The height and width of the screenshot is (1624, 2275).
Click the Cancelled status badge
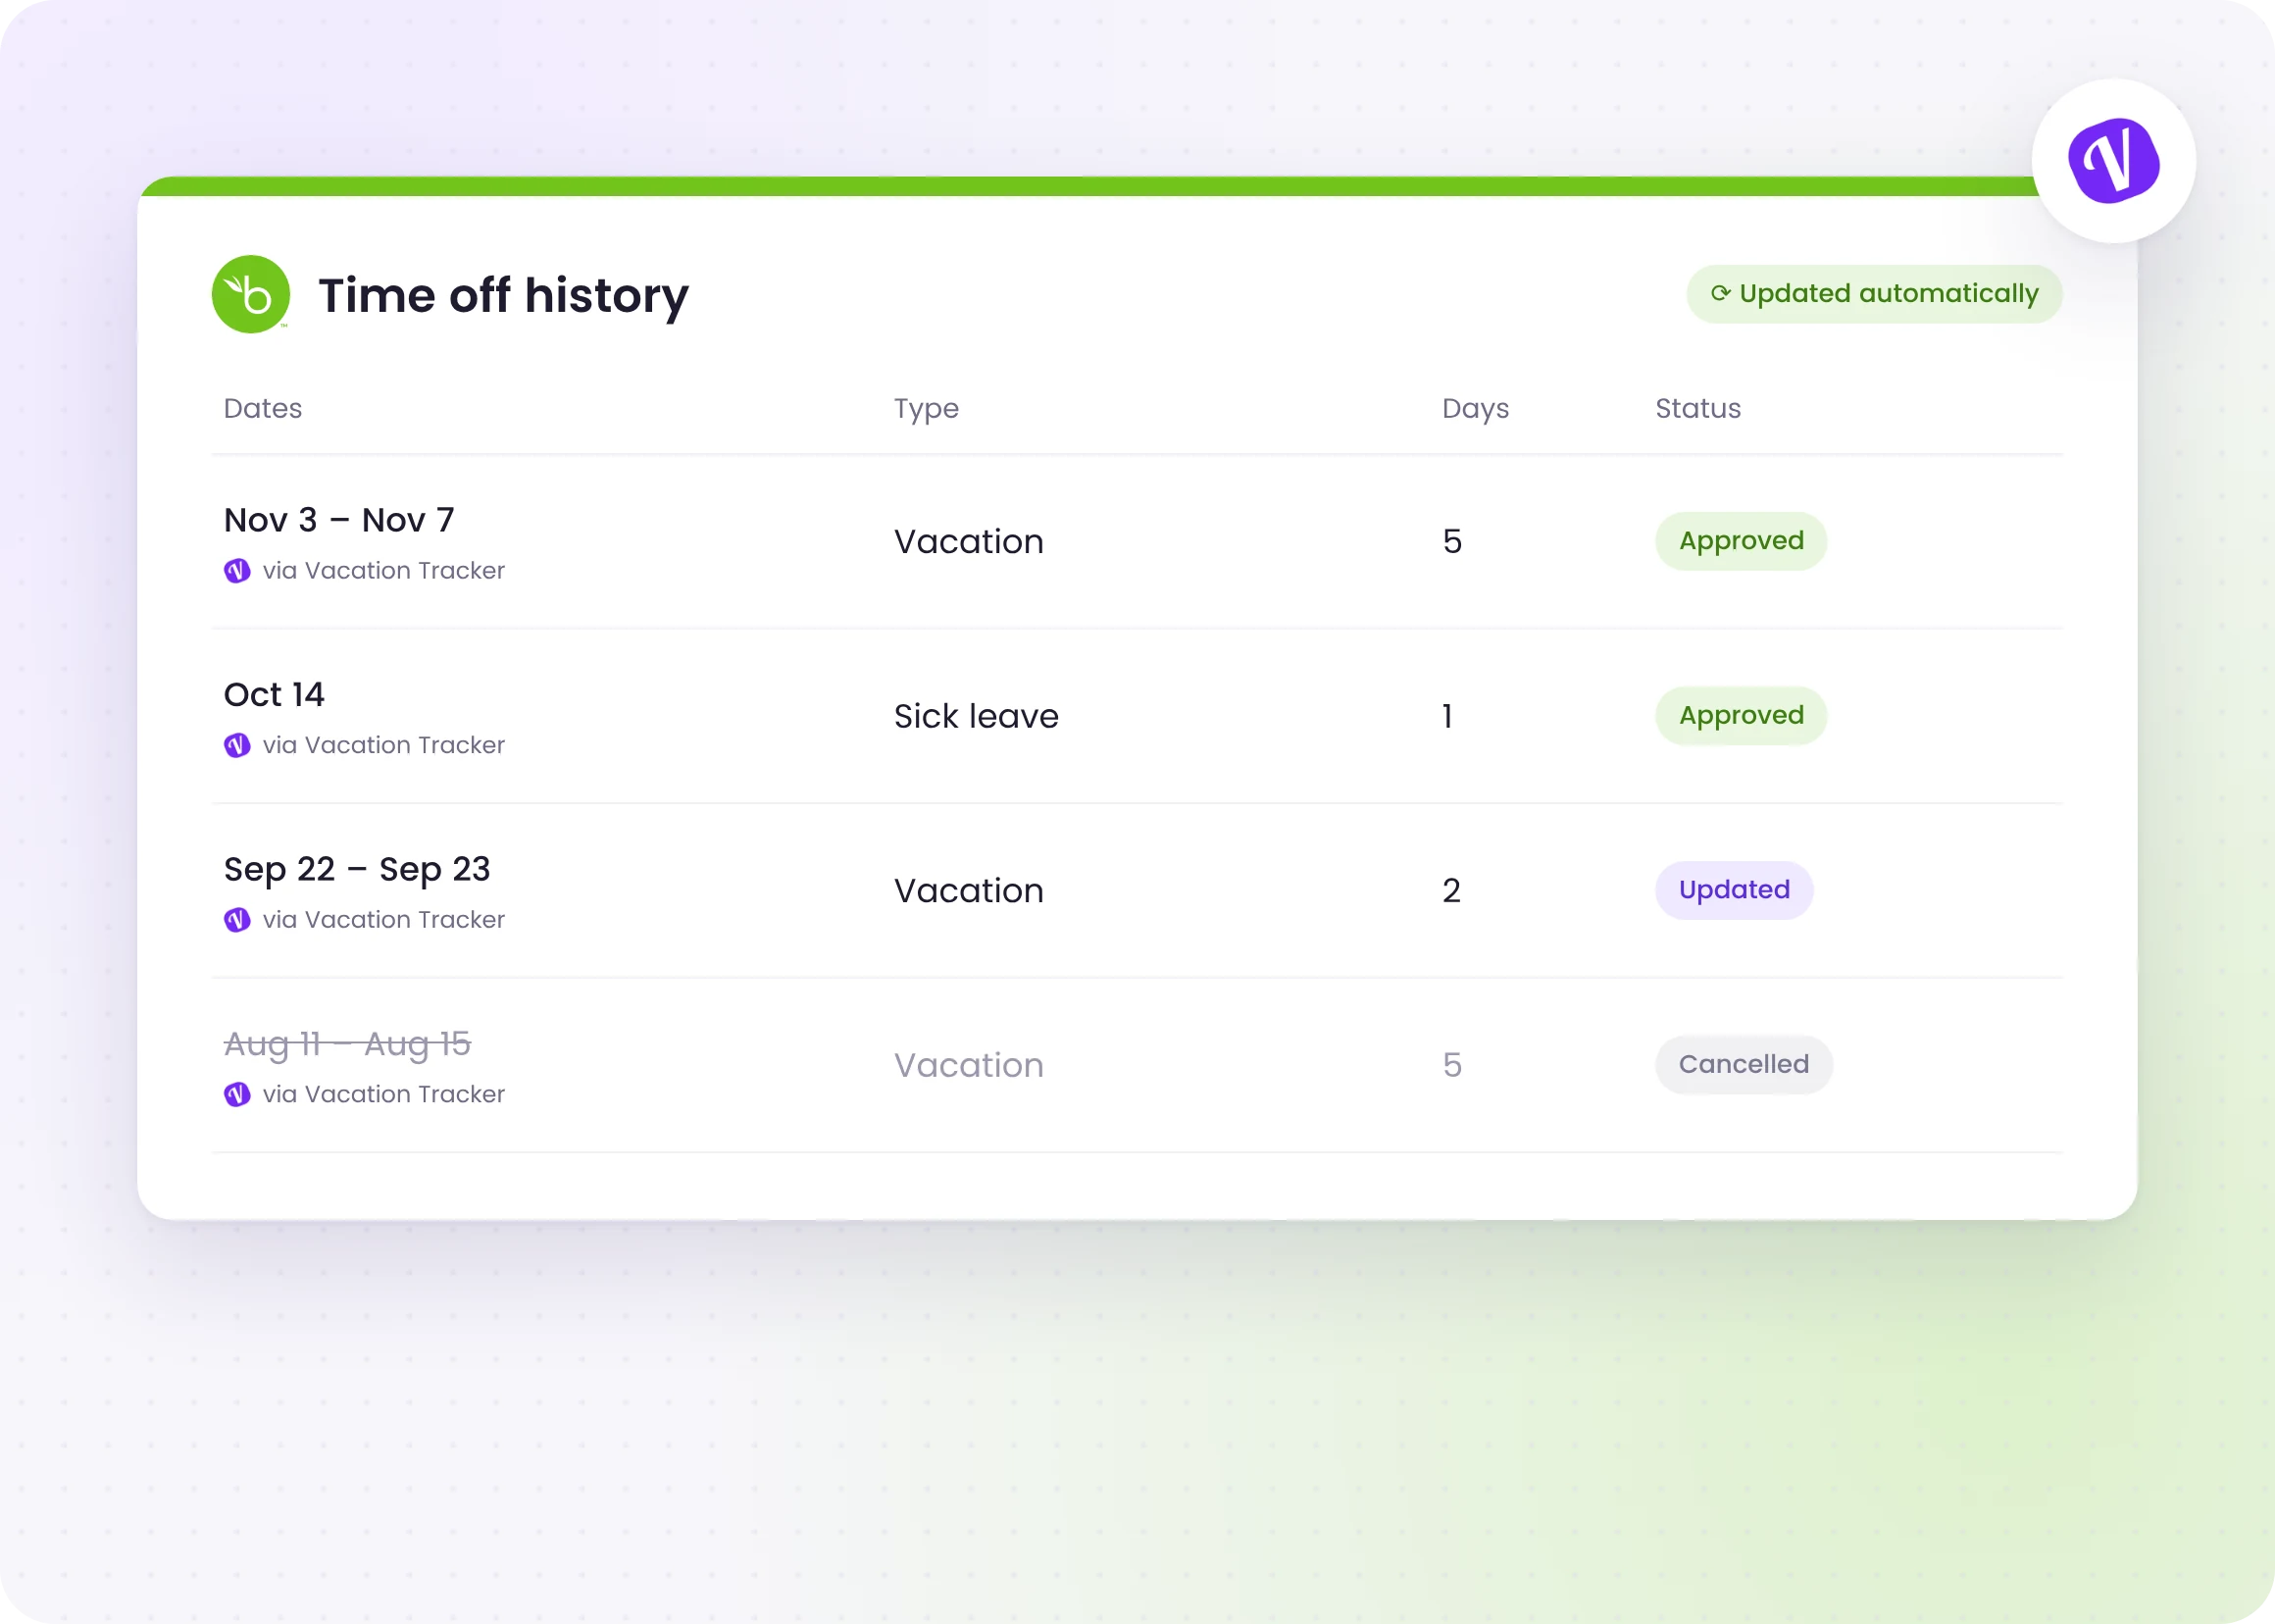pyautogui.click(x=1743, y=1065)
